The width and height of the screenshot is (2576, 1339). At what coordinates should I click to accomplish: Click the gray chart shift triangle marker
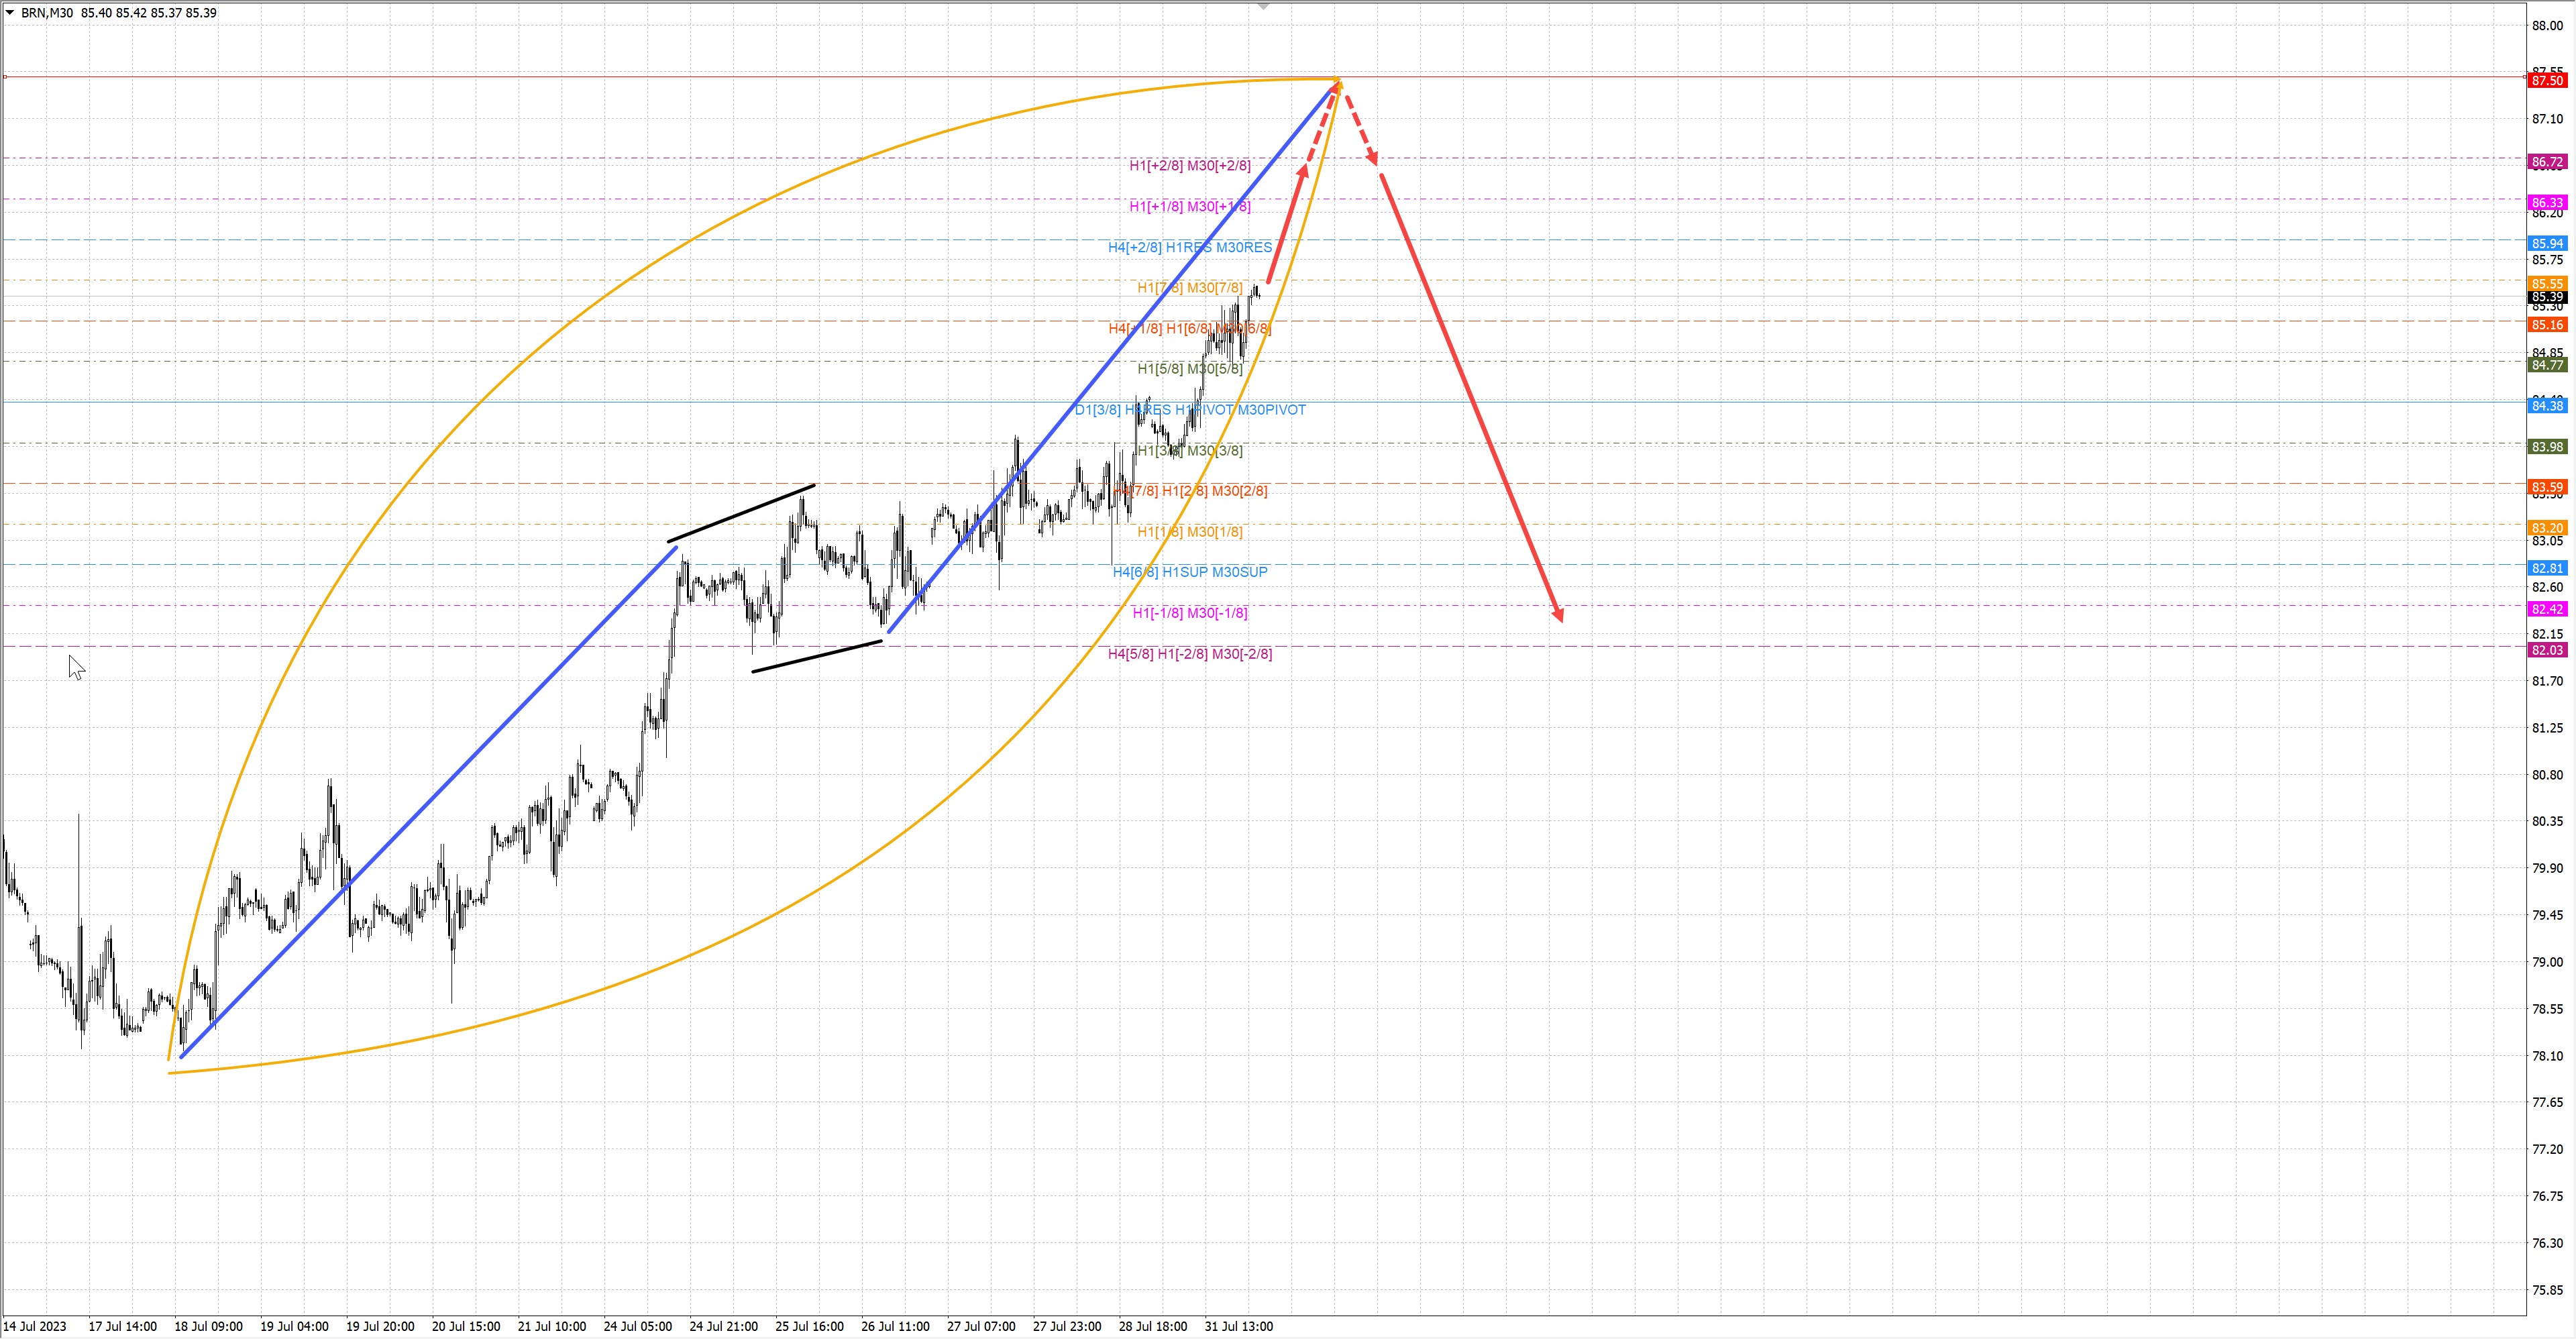1263,6
